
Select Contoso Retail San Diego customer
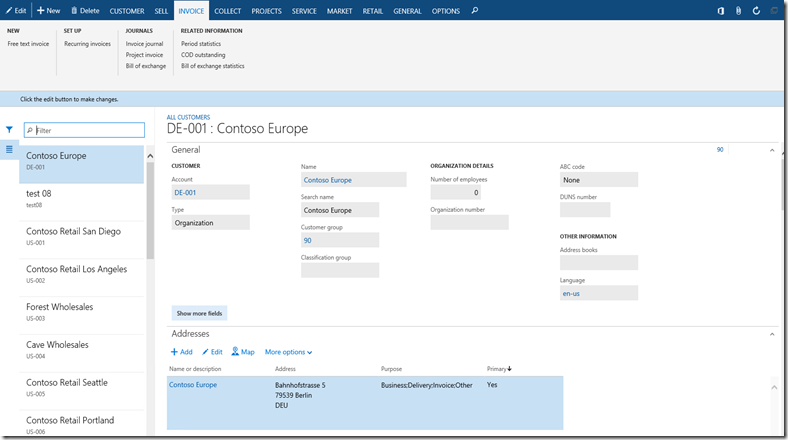pyautogui.click(x=81, y=240)
